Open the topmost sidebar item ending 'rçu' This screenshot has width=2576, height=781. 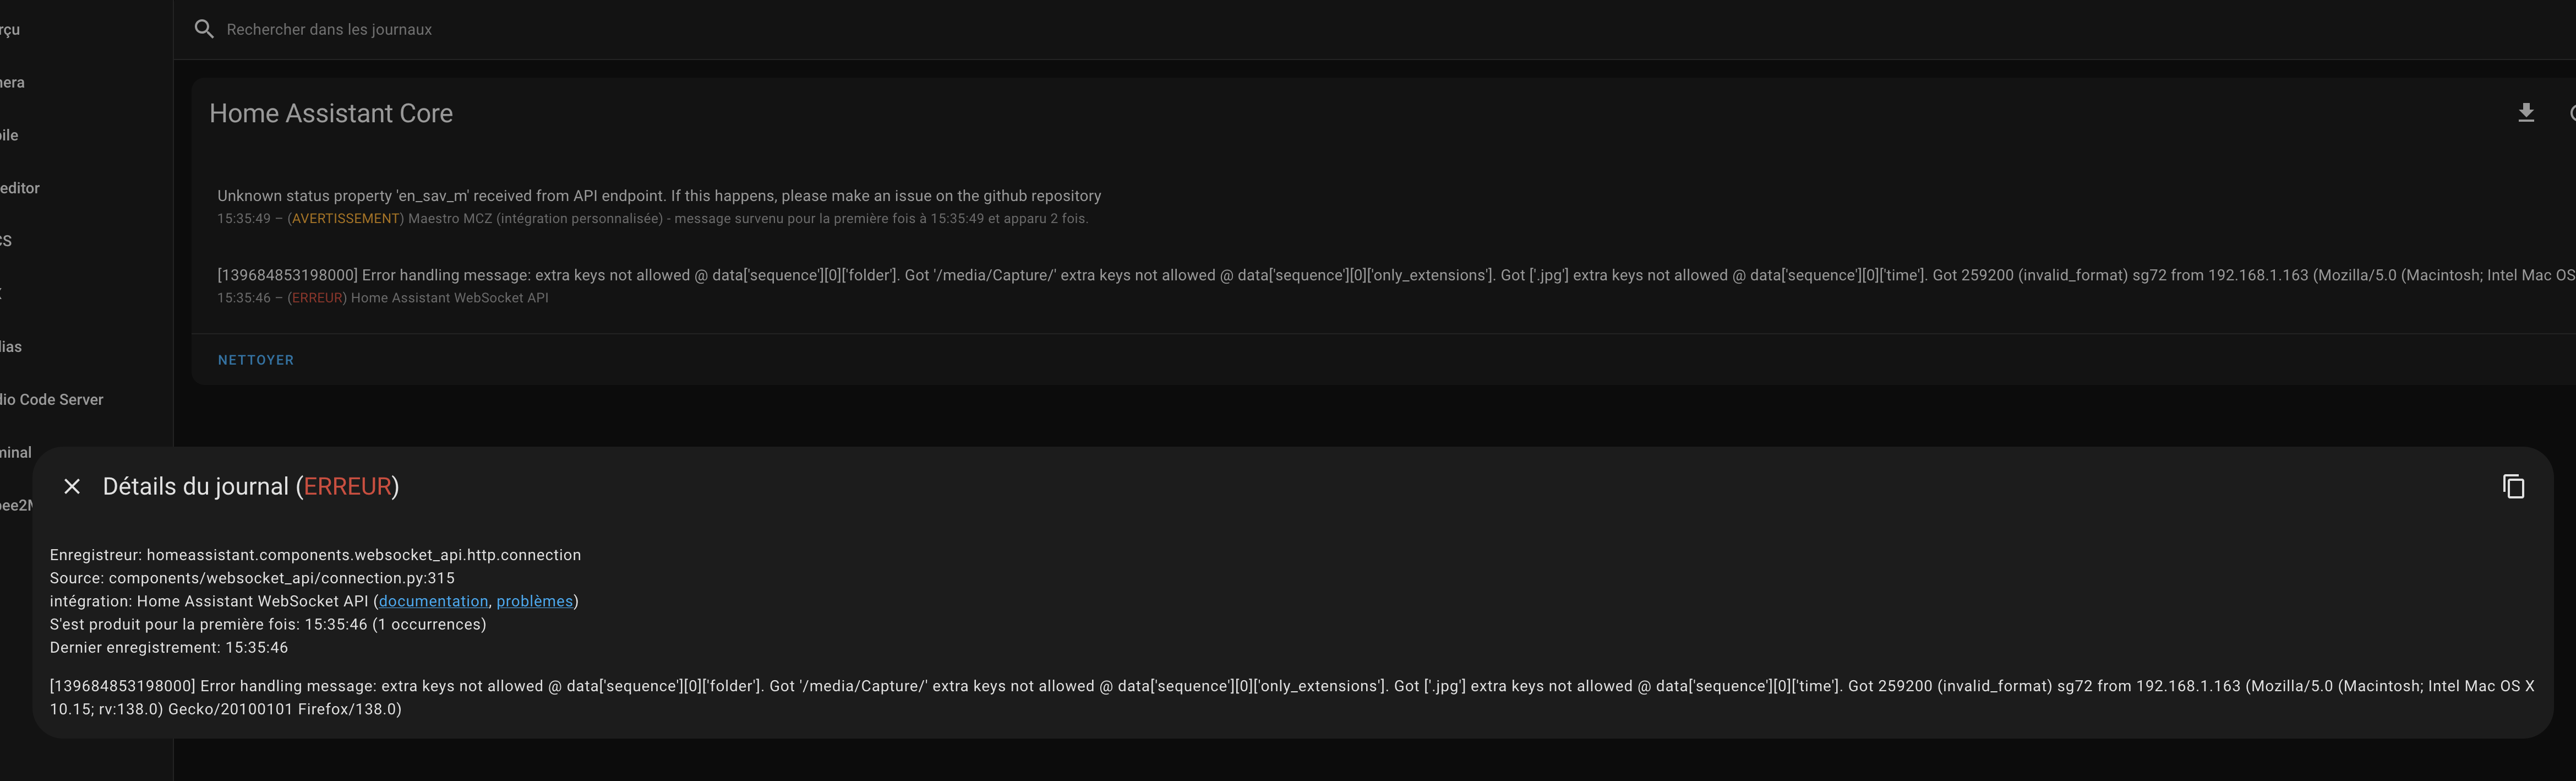pos(10,29)
